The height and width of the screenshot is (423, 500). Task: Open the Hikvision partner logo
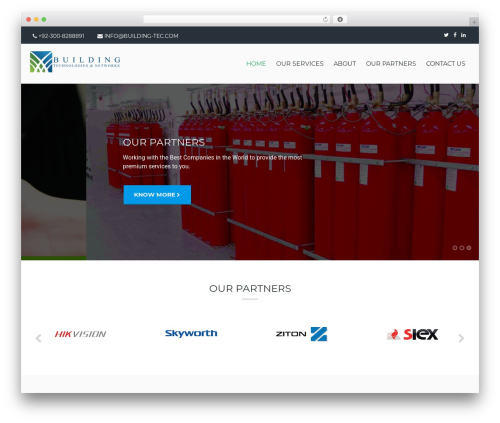tap(80, 334)
